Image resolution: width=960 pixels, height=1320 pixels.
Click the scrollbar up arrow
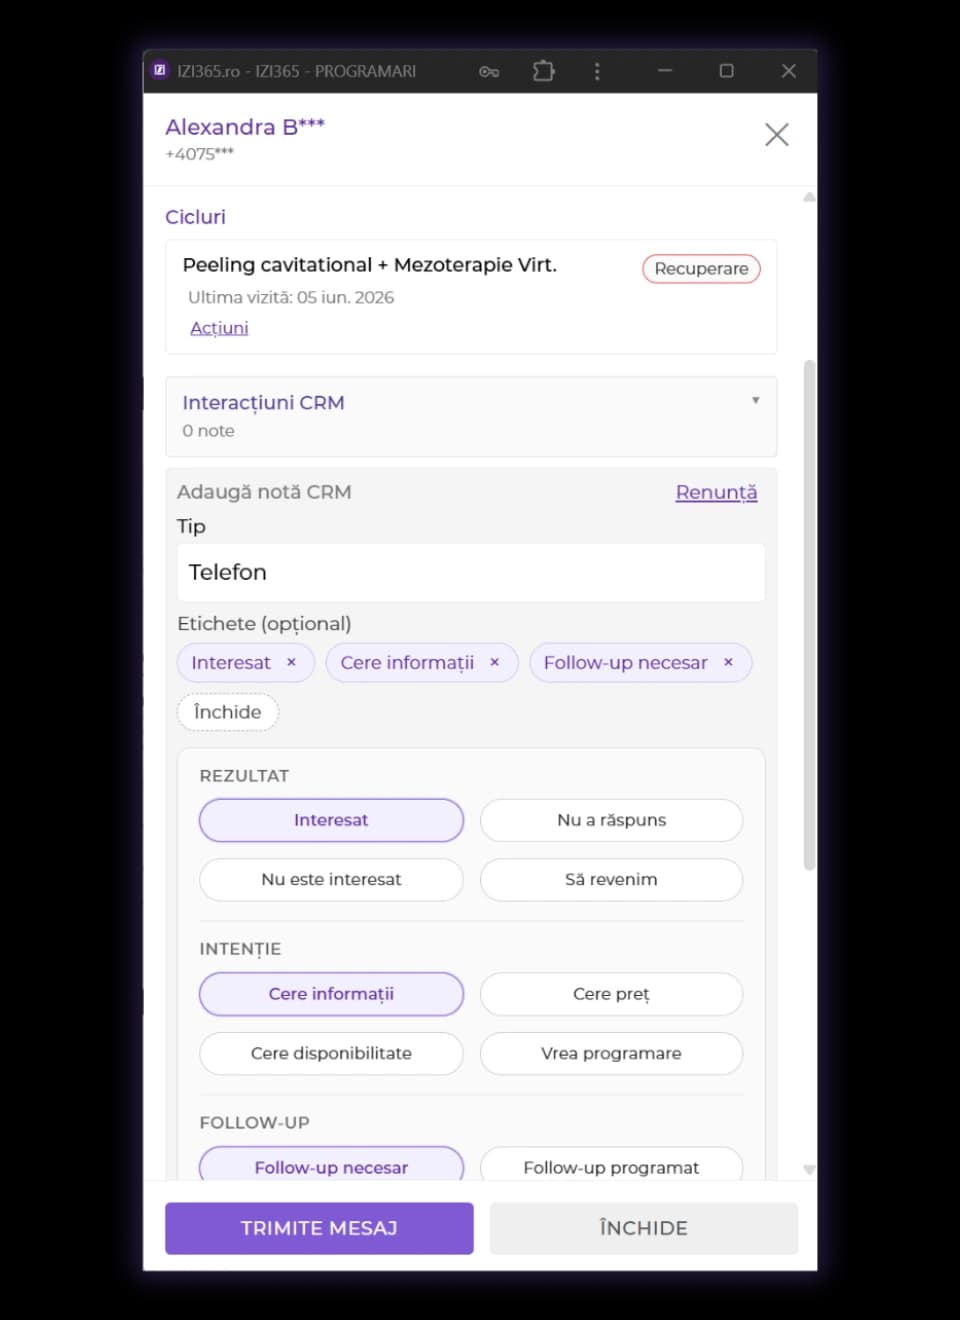pyautogui.click(x=809, y=197)
